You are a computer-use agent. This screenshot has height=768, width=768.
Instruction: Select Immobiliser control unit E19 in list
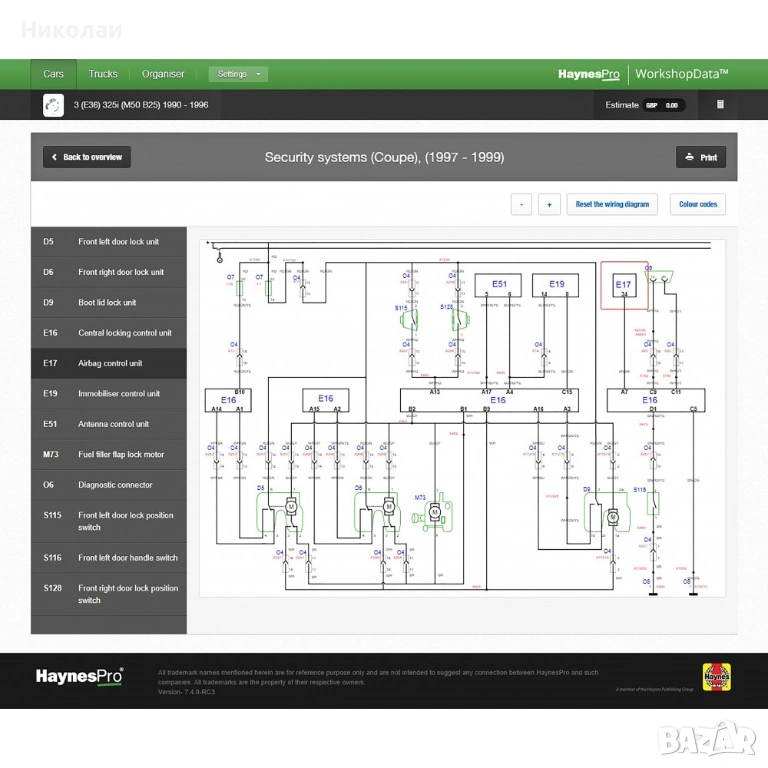[x=109, y=394]
